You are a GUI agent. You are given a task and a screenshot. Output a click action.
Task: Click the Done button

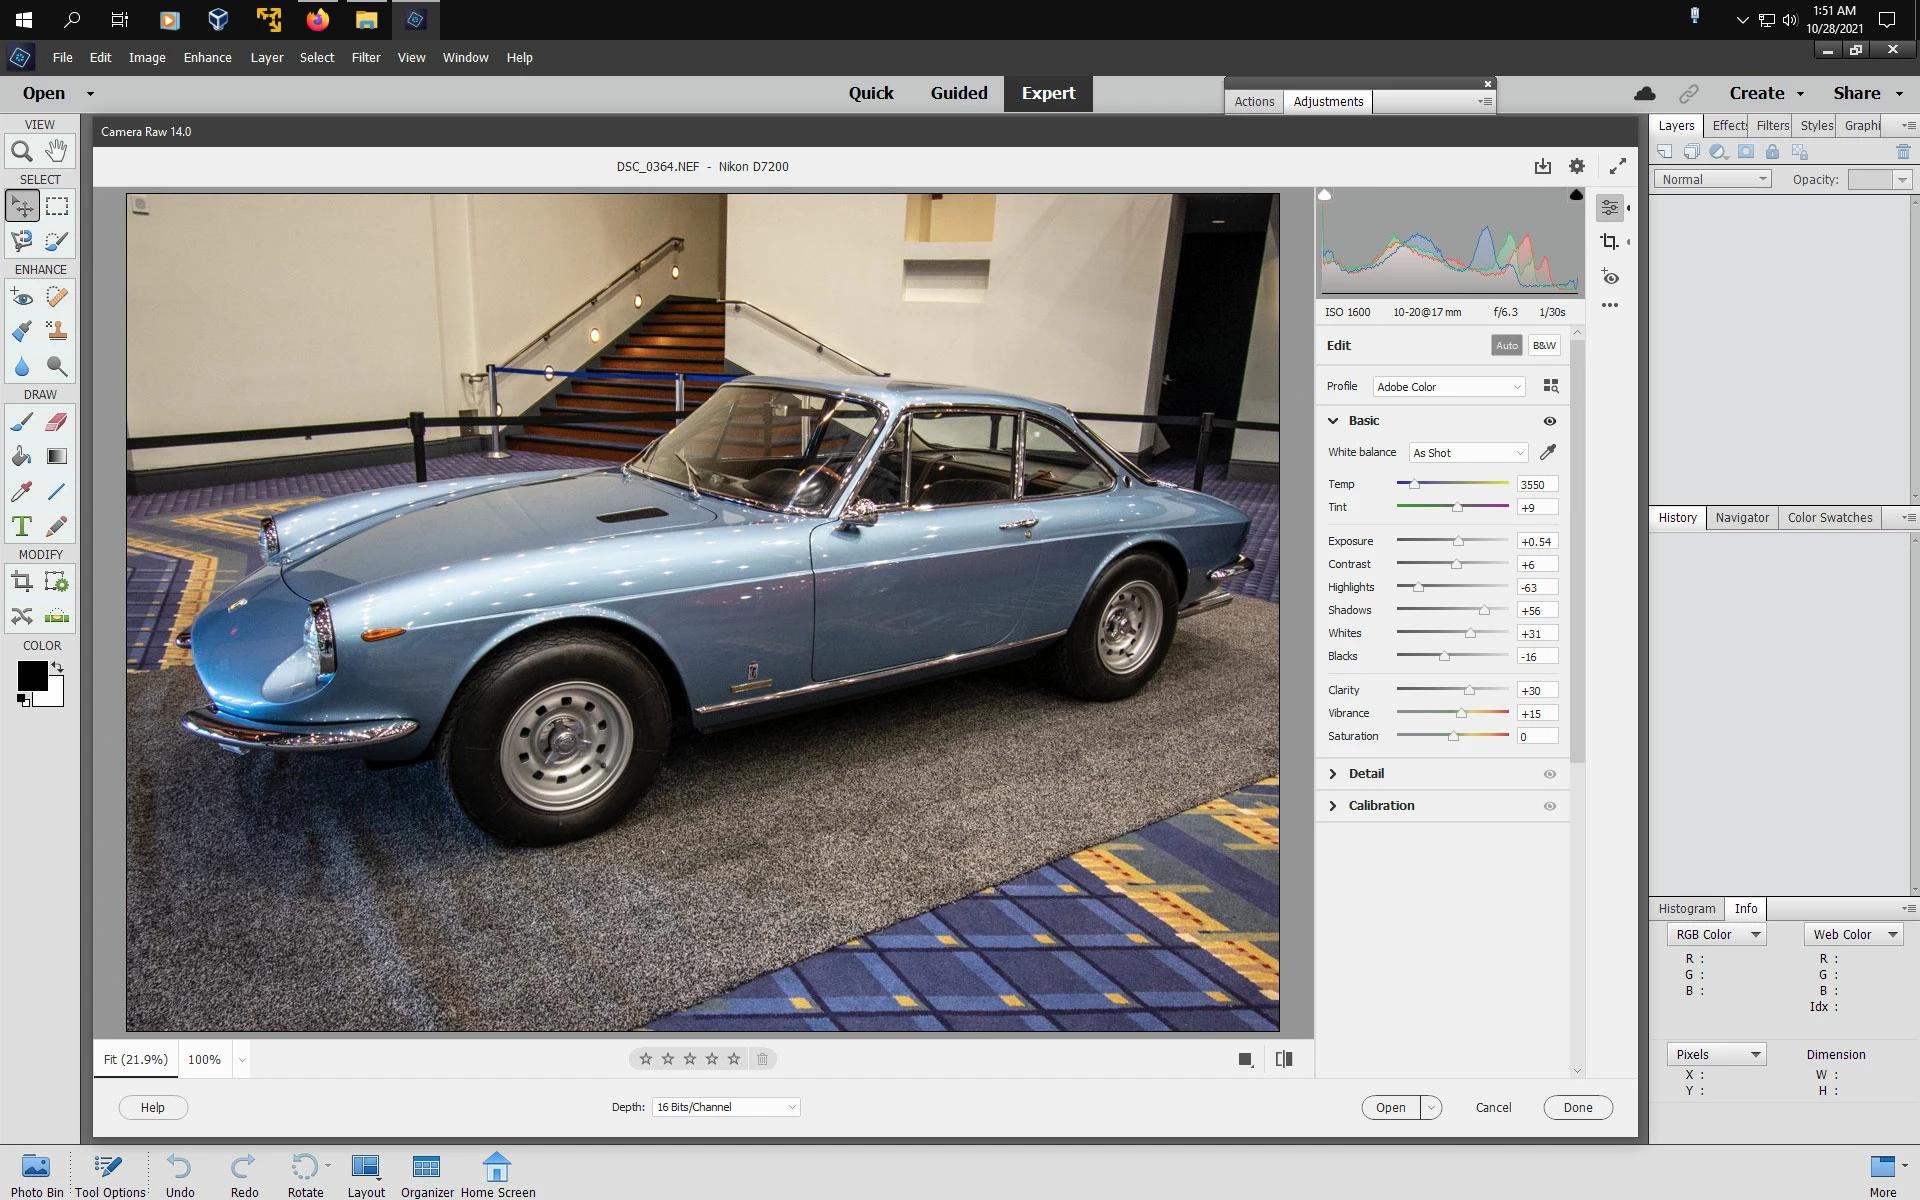click(1577, 1107)
